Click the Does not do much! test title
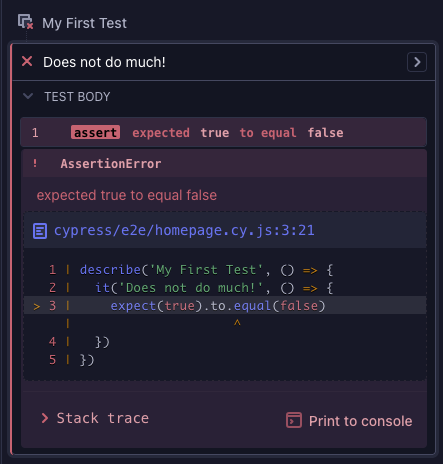Screen dimensions: 443x464 tap(104, 62)
